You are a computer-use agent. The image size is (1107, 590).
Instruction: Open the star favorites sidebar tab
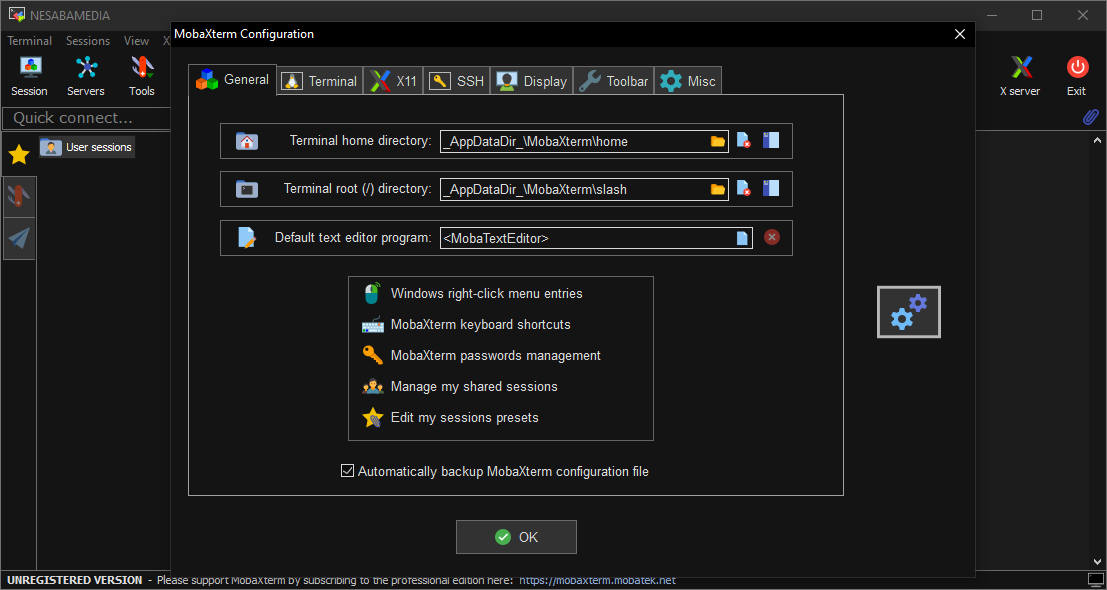(19, 154)
